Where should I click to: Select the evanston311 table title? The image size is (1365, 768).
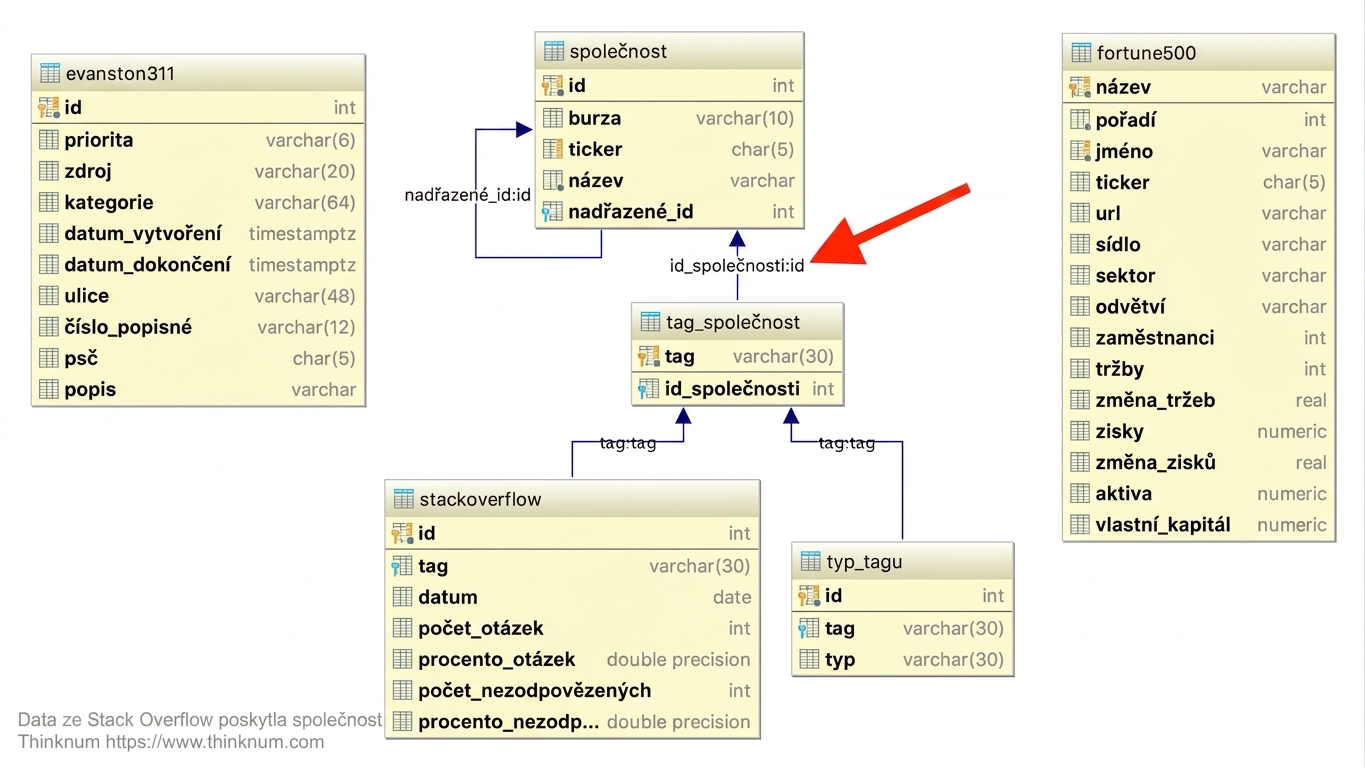click(120, 73)
